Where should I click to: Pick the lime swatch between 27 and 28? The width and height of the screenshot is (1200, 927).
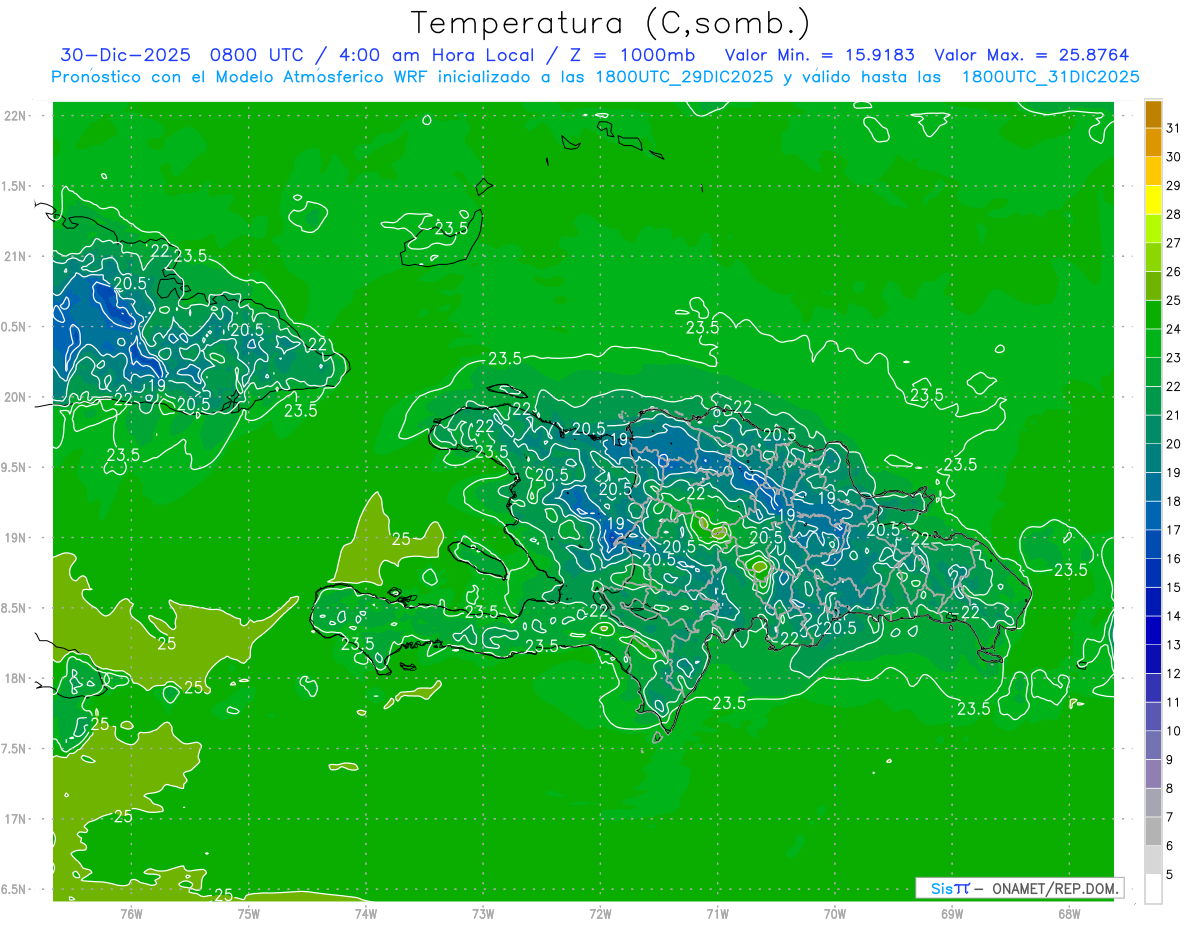[1153, 229]
